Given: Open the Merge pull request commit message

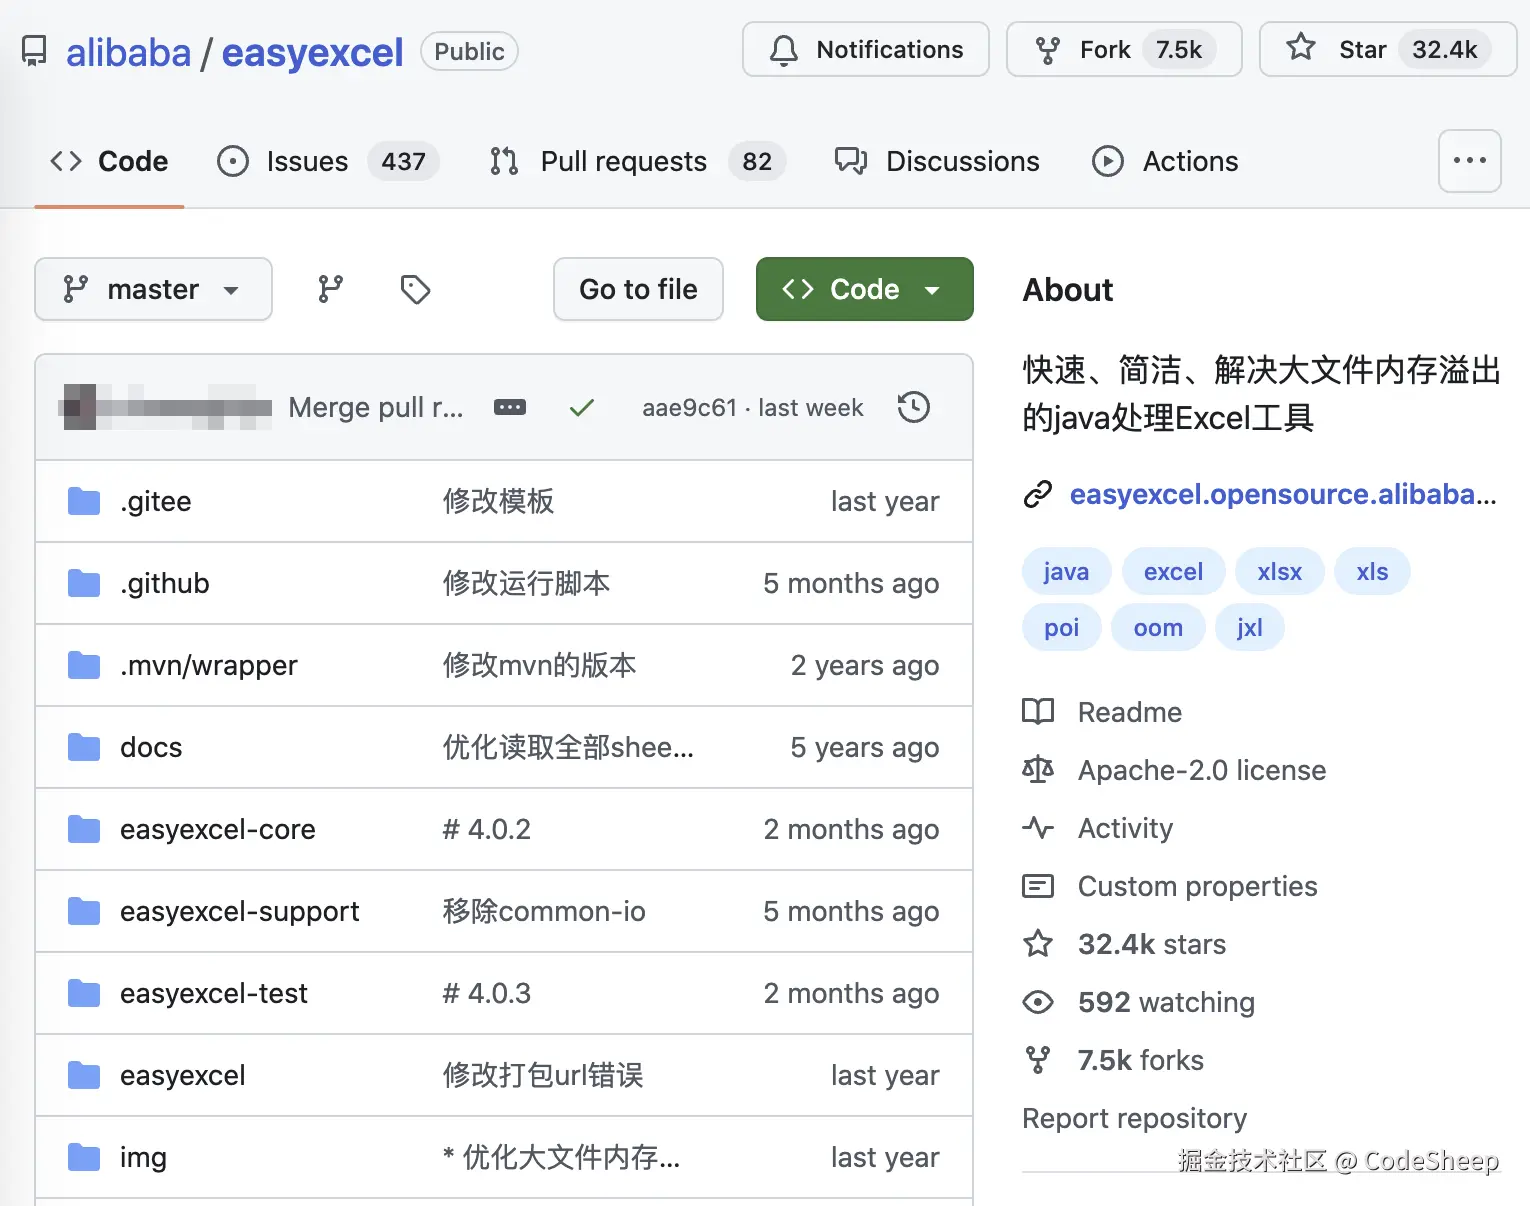Looking at the screenshot, I should [x=376, y=407].
